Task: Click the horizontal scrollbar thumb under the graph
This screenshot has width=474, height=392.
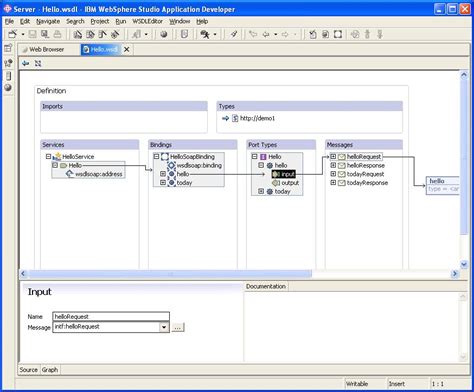Action: (170, 274)
